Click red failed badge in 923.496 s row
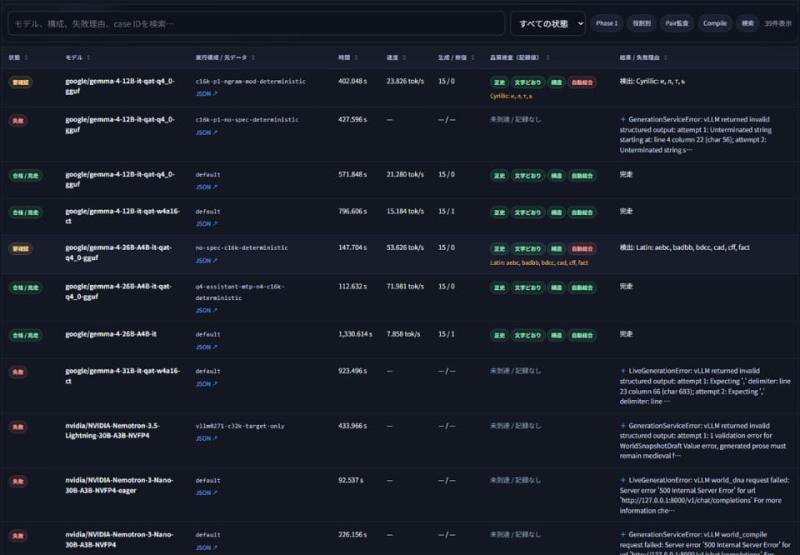 tap(18, 372)
